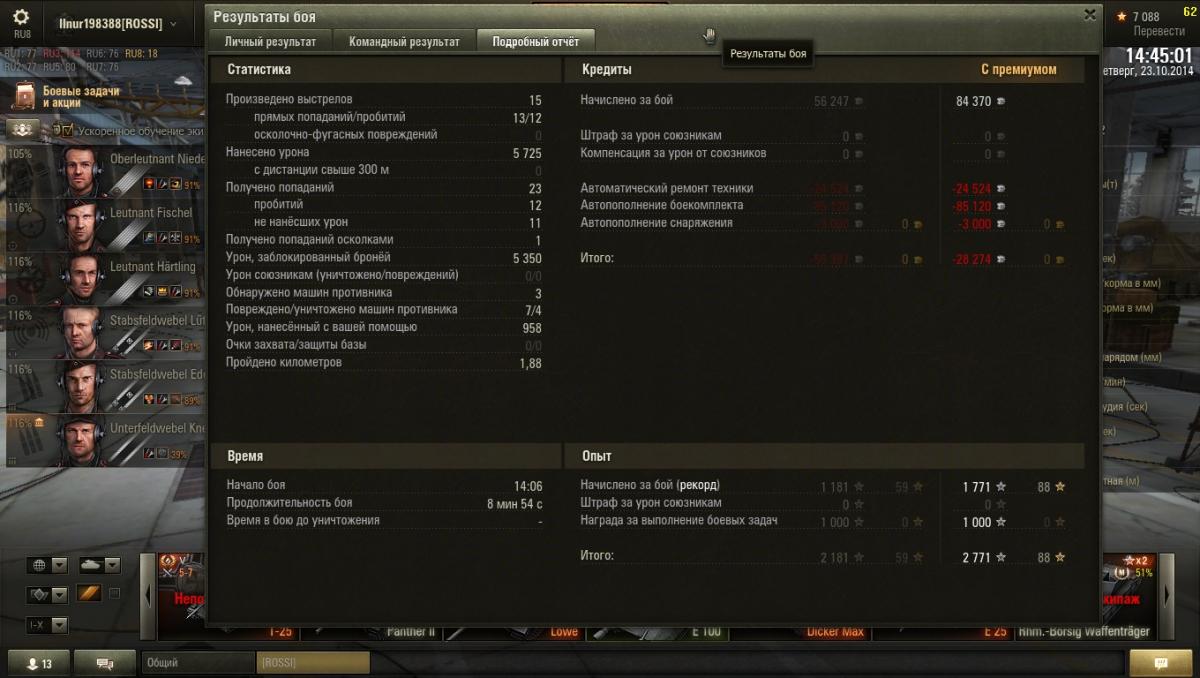Screen dimensions: 1200x678
Task: Select commander Oberleutnant crew portrait
Action: 79,172
